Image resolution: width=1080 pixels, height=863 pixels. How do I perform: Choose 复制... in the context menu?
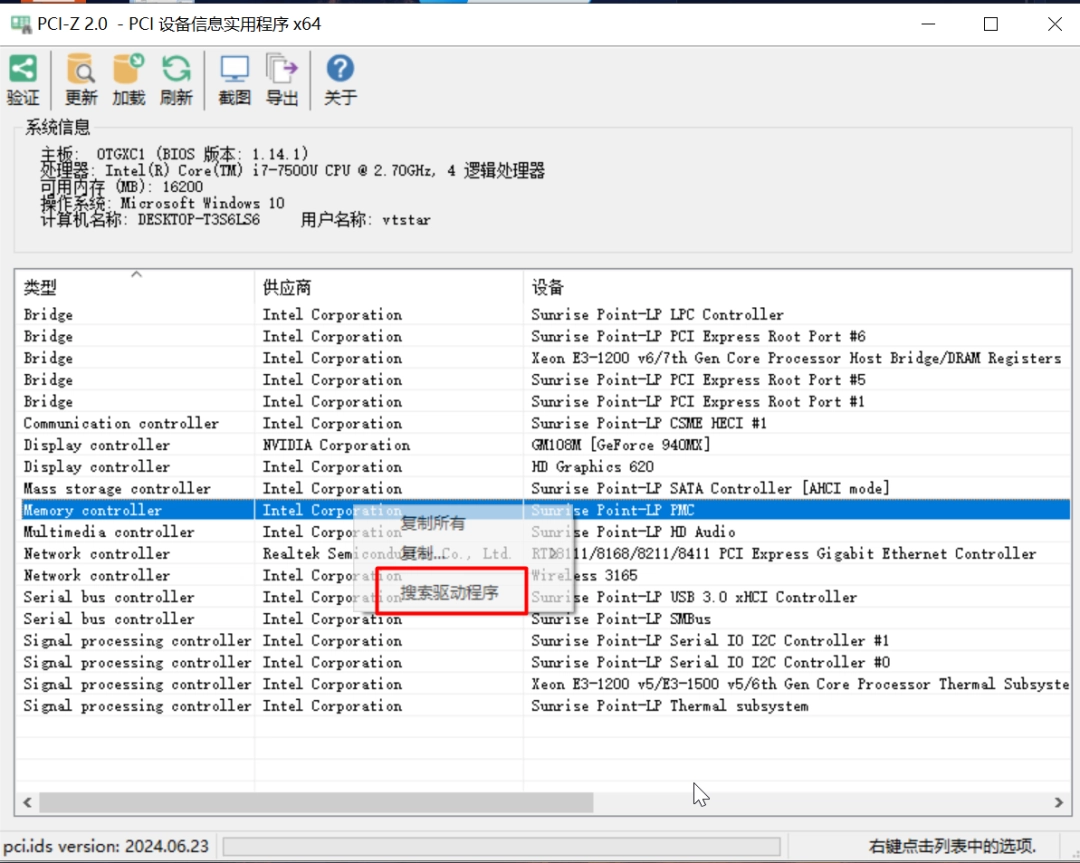[422, 553]
